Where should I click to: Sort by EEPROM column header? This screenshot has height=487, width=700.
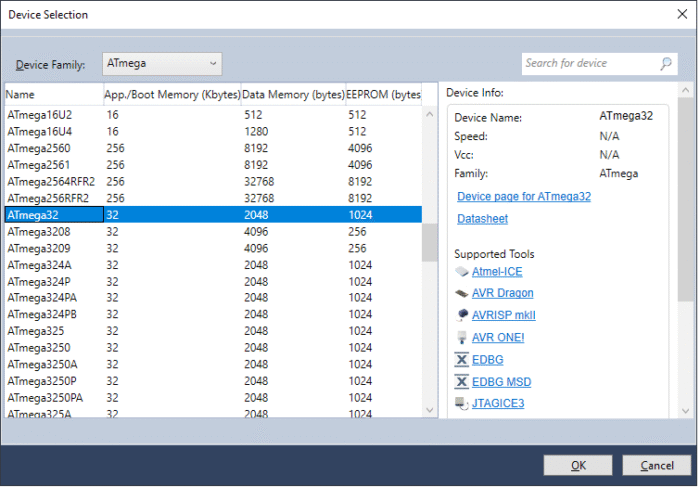(383, 95)
